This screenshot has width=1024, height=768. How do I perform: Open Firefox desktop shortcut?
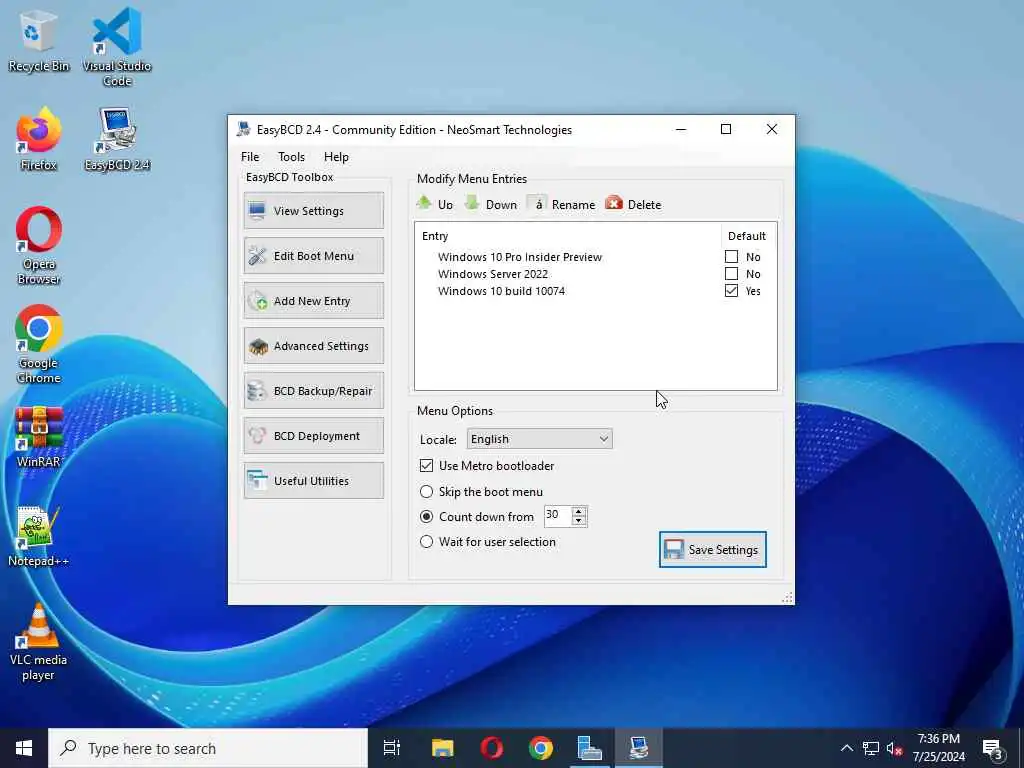[x=38, y=140]
